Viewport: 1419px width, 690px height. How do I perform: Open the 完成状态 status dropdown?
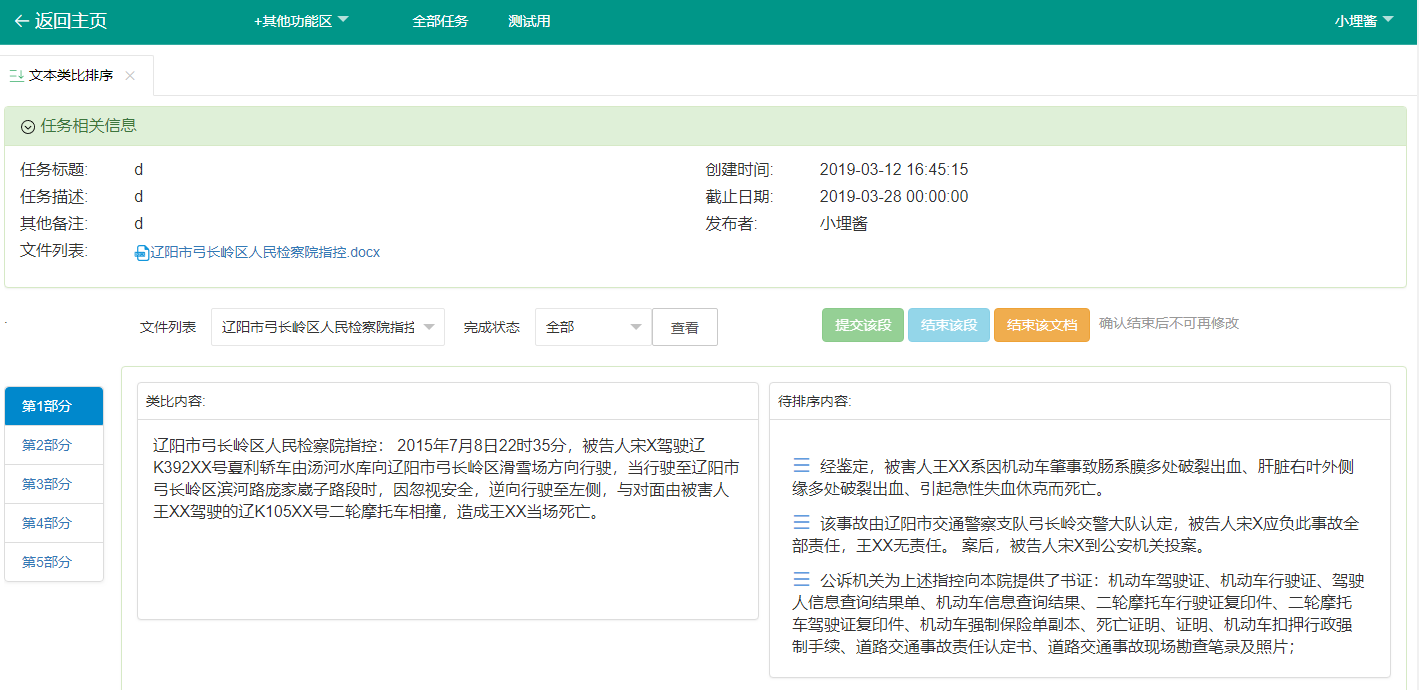(x=593, y=327)
